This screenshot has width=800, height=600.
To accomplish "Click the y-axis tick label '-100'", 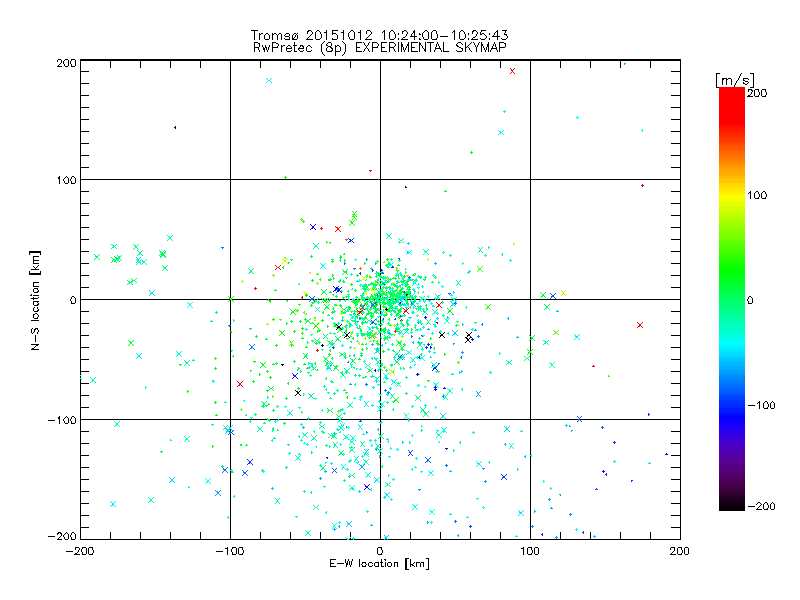I will [x=62, y=420].
